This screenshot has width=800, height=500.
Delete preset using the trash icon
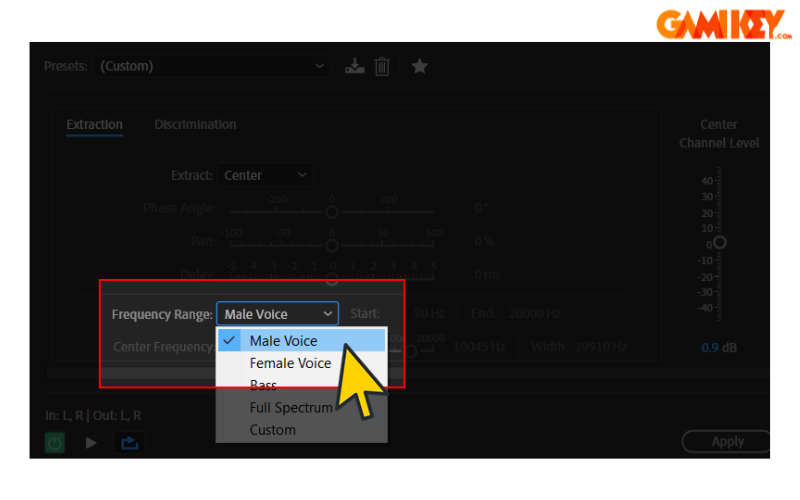pos(382,66)
